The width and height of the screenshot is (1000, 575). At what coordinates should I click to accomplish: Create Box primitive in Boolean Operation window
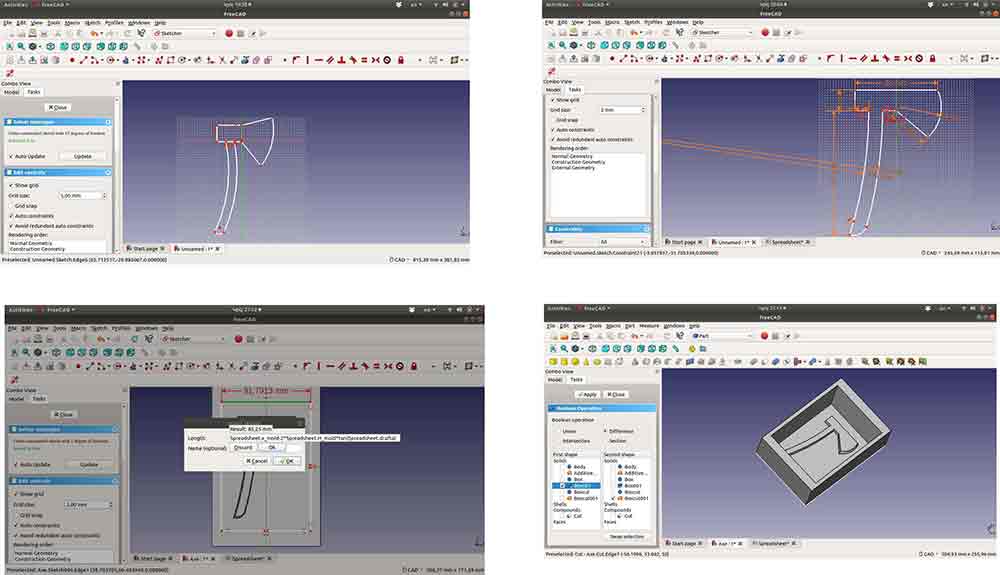(553, 361)
